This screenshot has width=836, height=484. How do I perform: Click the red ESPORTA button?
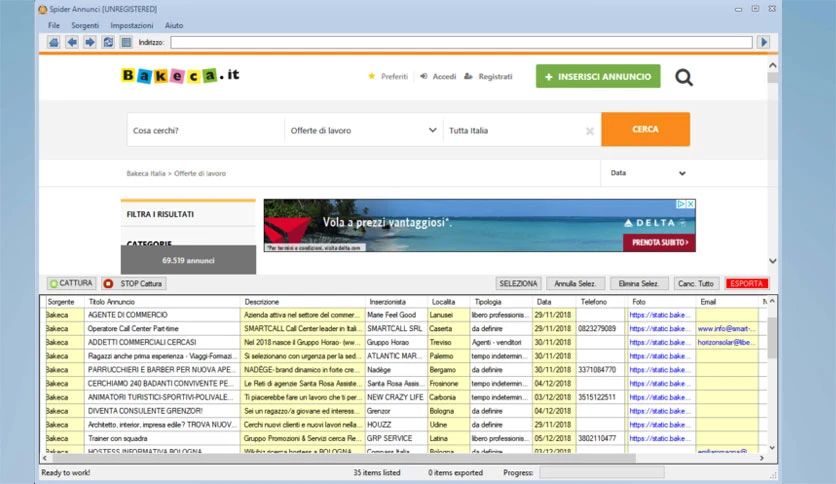(x=746, y=283)
